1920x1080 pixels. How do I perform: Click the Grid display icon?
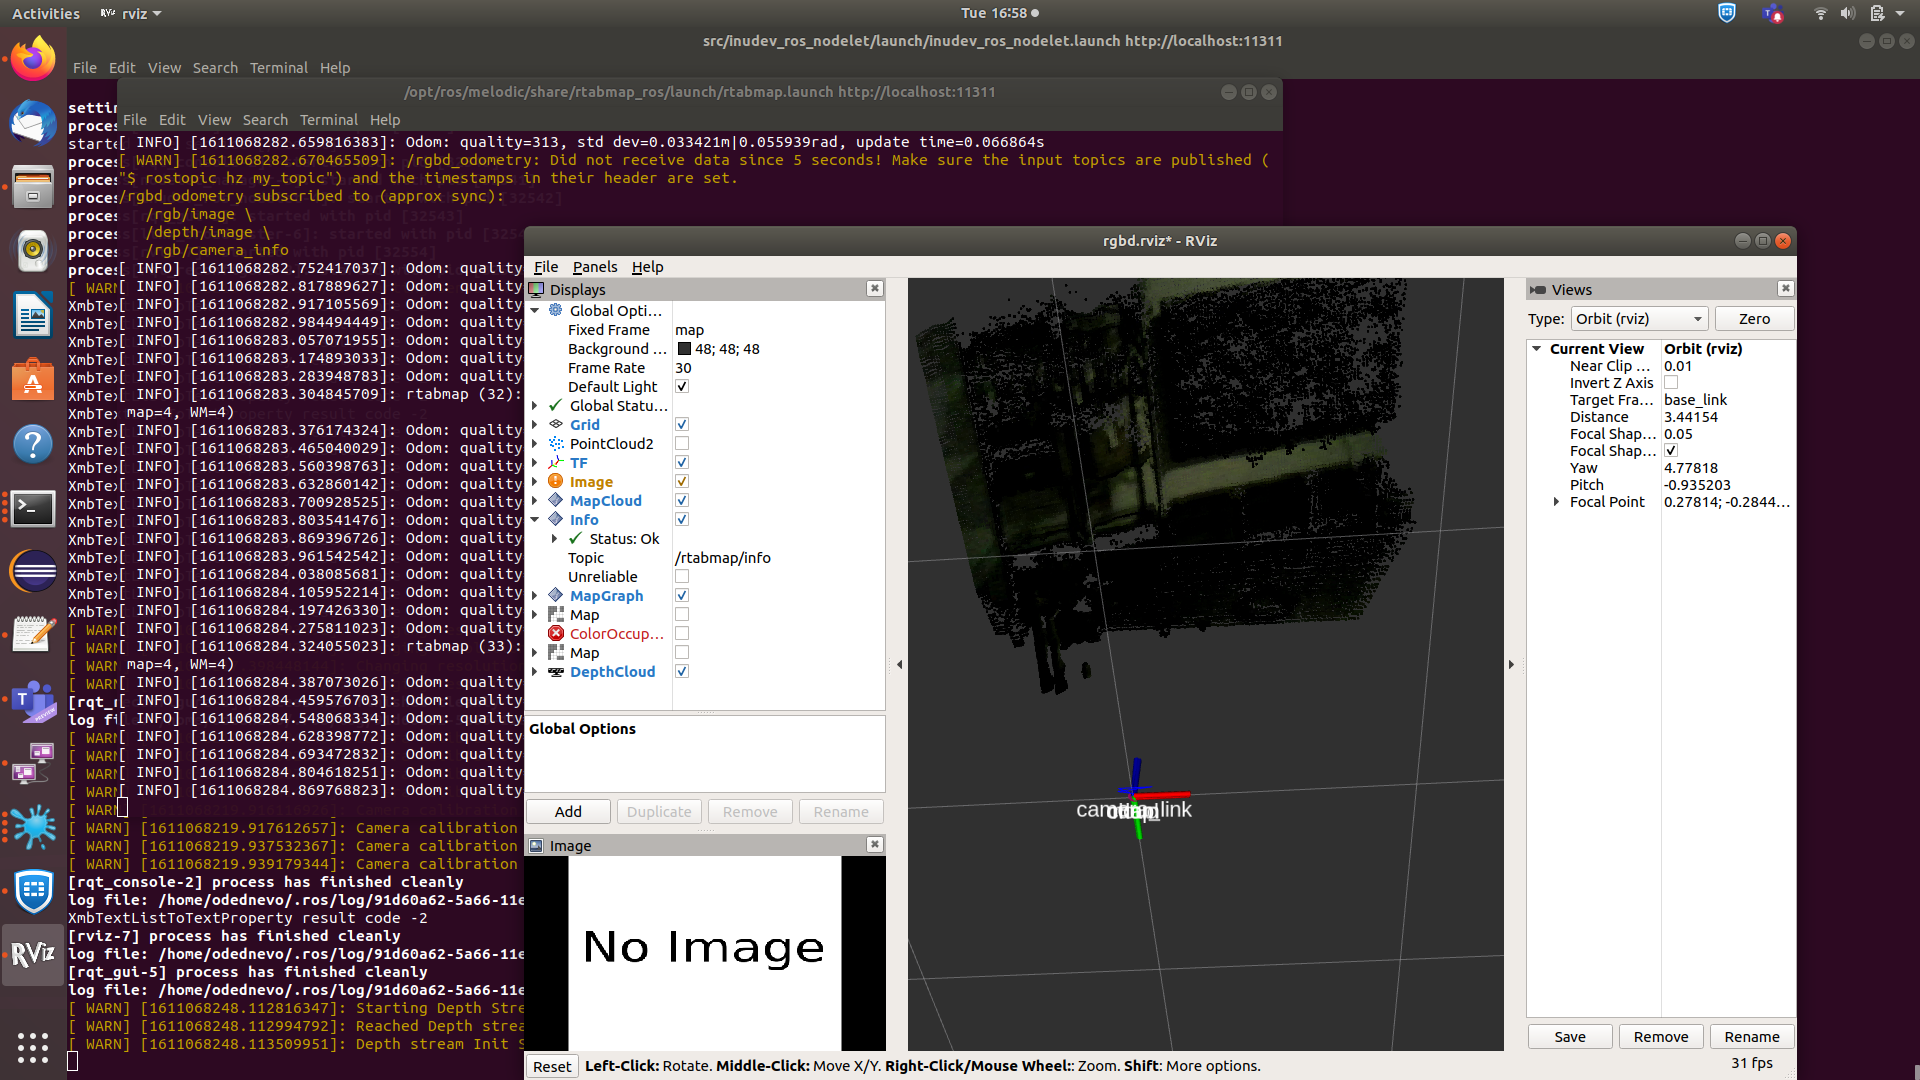(x=556, y=424)
